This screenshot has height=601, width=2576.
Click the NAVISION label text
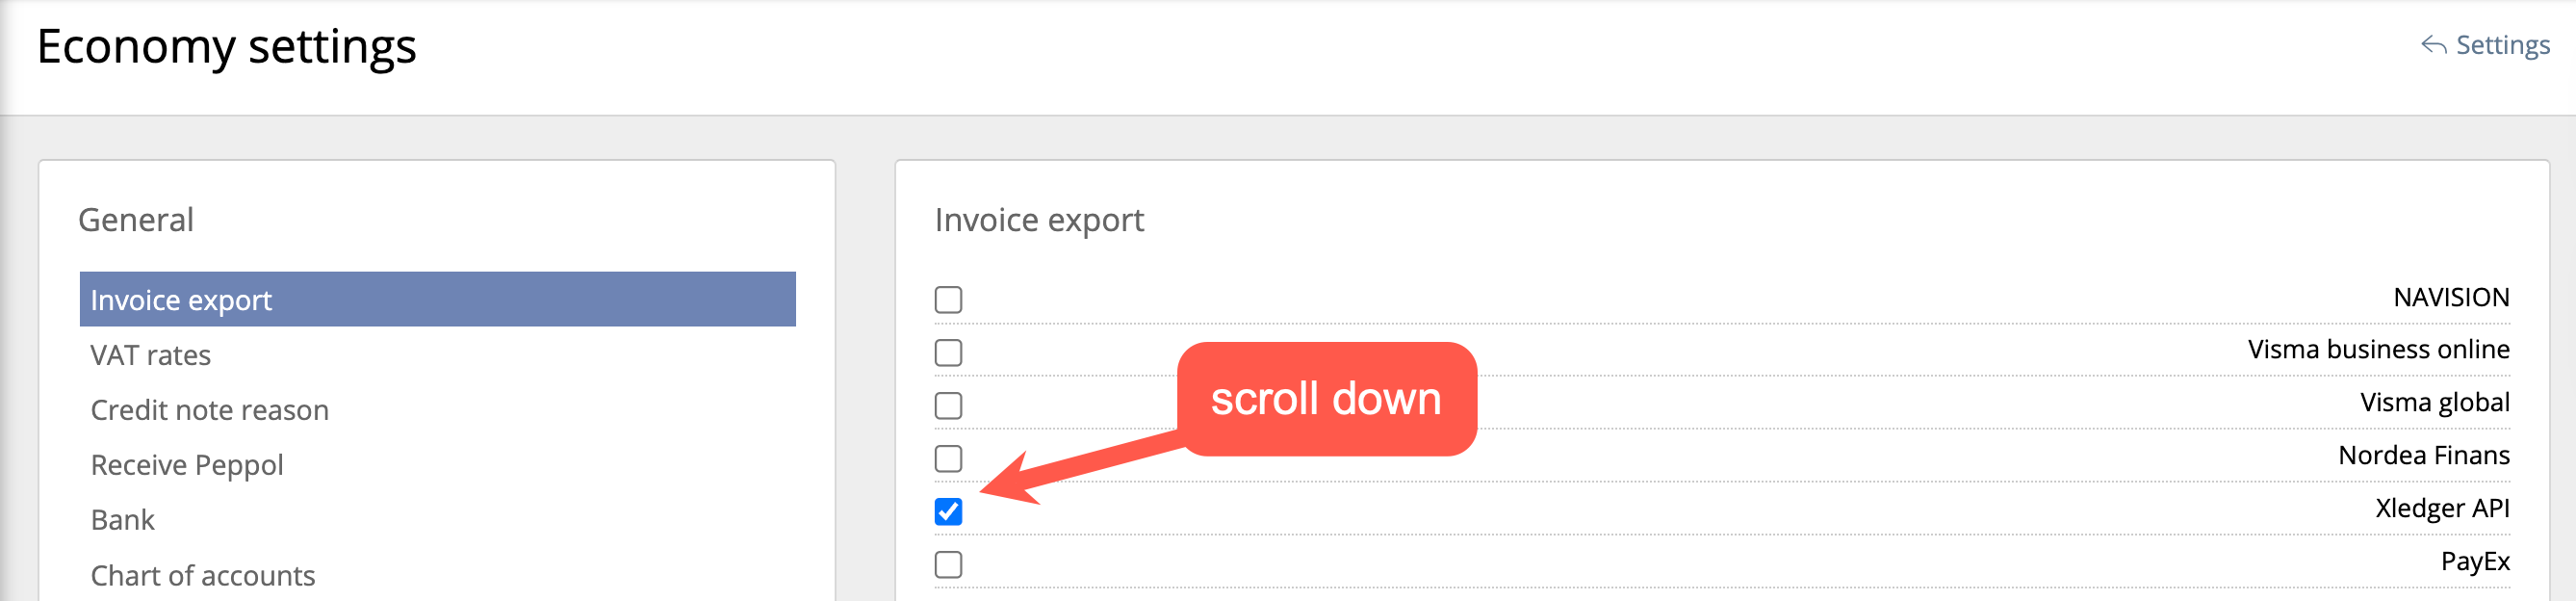click(2451, 297)
